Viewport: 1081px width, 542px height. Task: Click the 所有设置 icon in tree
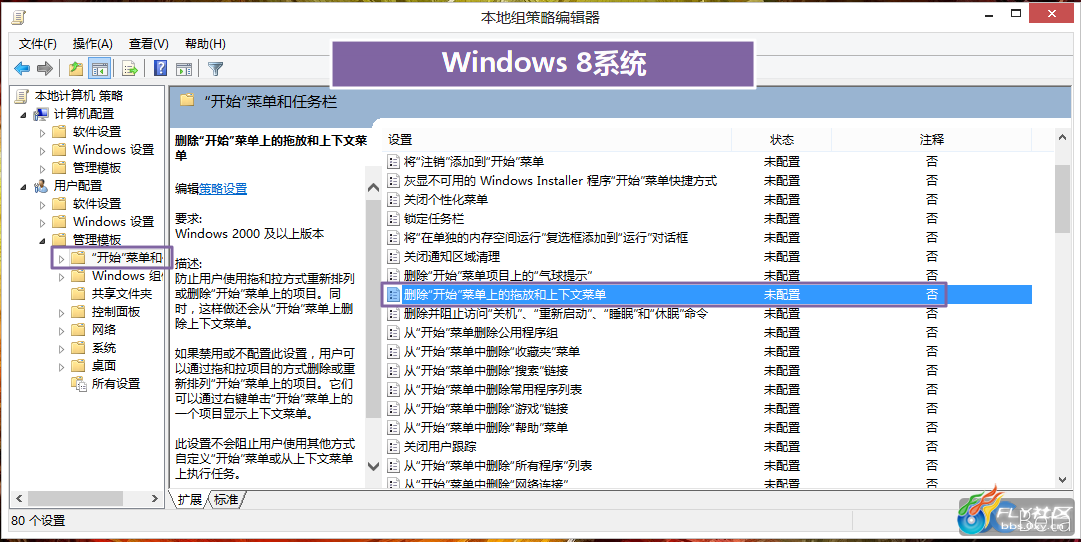(79, 383)
